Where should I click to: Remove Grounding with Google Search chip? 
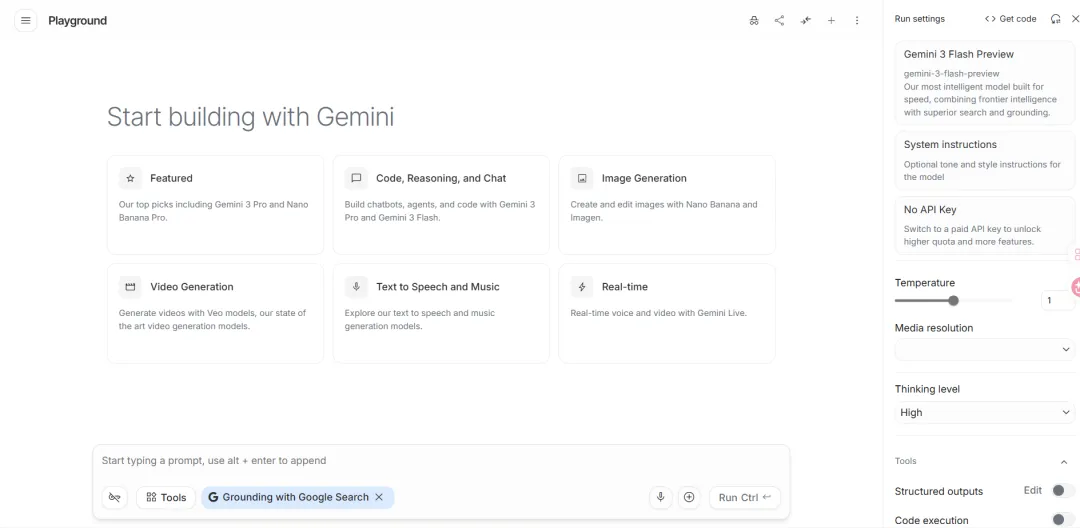coord(379,497)
